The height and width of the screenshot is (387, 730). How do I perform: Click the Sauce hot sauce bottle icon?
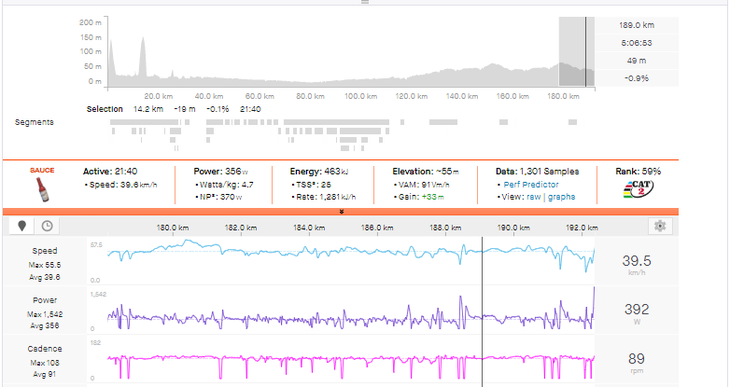click(42, 190)
